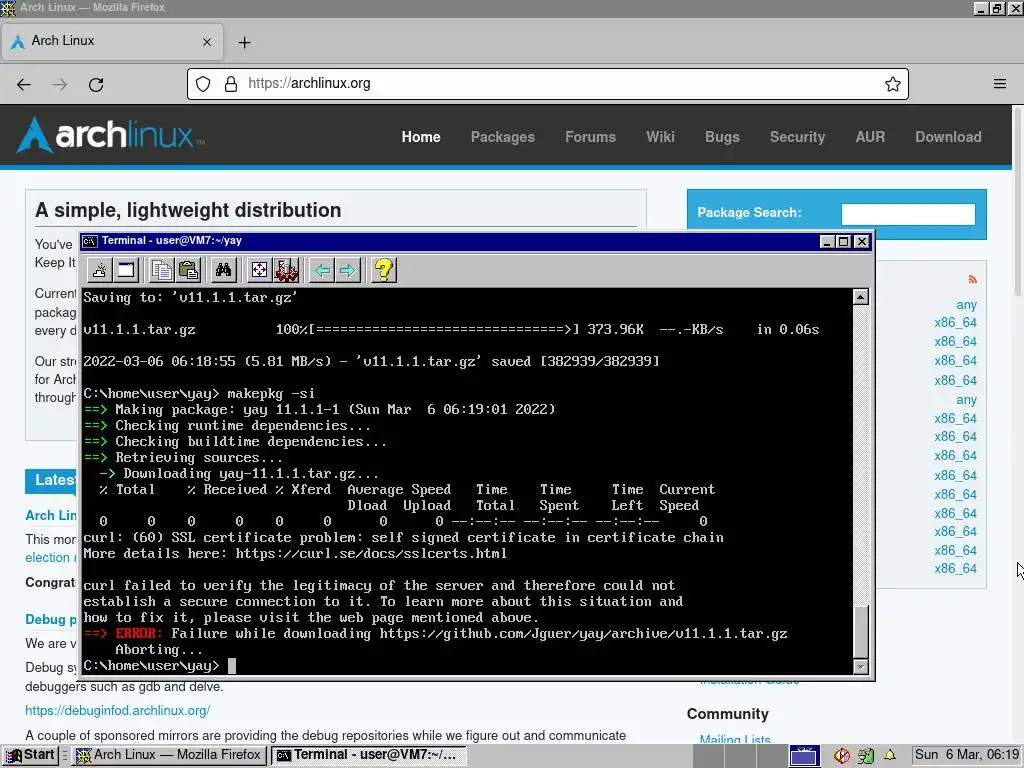Go to previous tab with left arrow

(322, 270)
